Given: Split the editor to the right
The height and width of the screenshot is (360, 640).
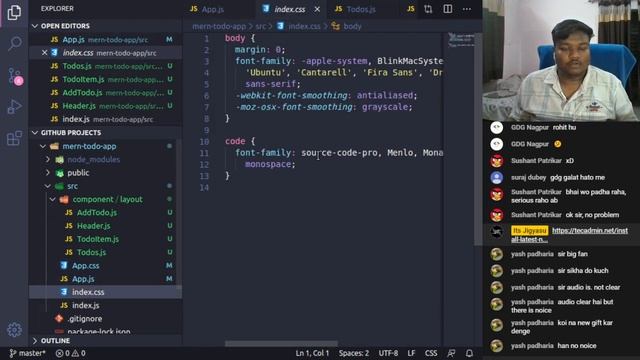Looking at the screenshot, I should pyautogui.click(x=448, y=9).
